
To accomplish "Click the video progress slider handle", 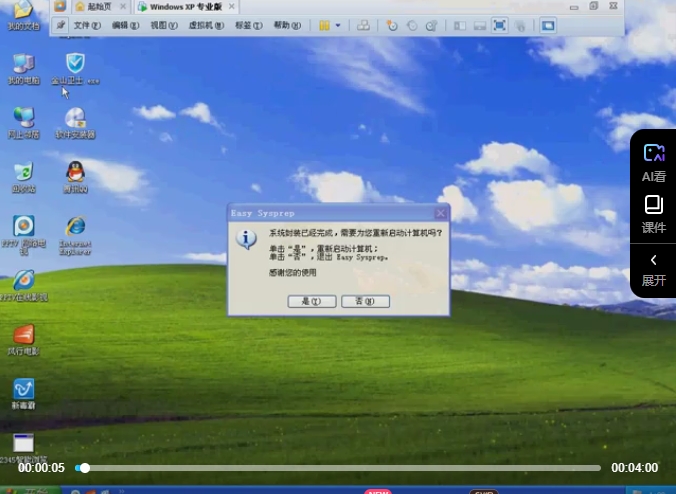I will coord(85,468).
